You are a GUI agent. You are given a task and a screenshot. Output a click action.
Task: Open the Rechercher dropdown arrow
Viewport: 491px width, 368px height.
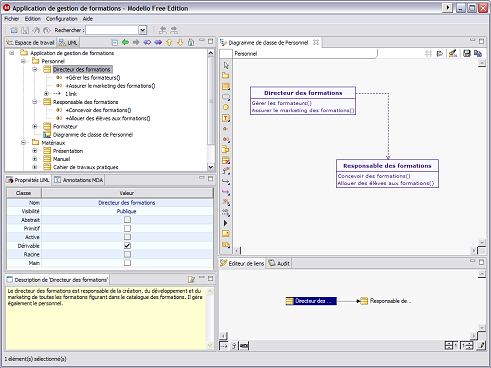[x=143, y=30]
